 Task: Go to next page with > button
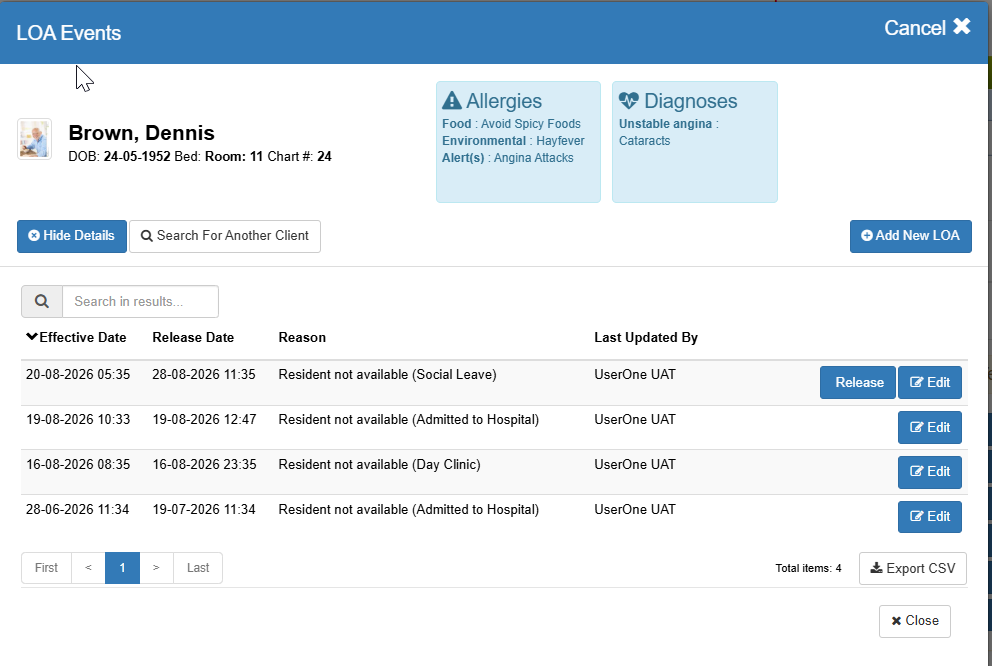point(156,568)
